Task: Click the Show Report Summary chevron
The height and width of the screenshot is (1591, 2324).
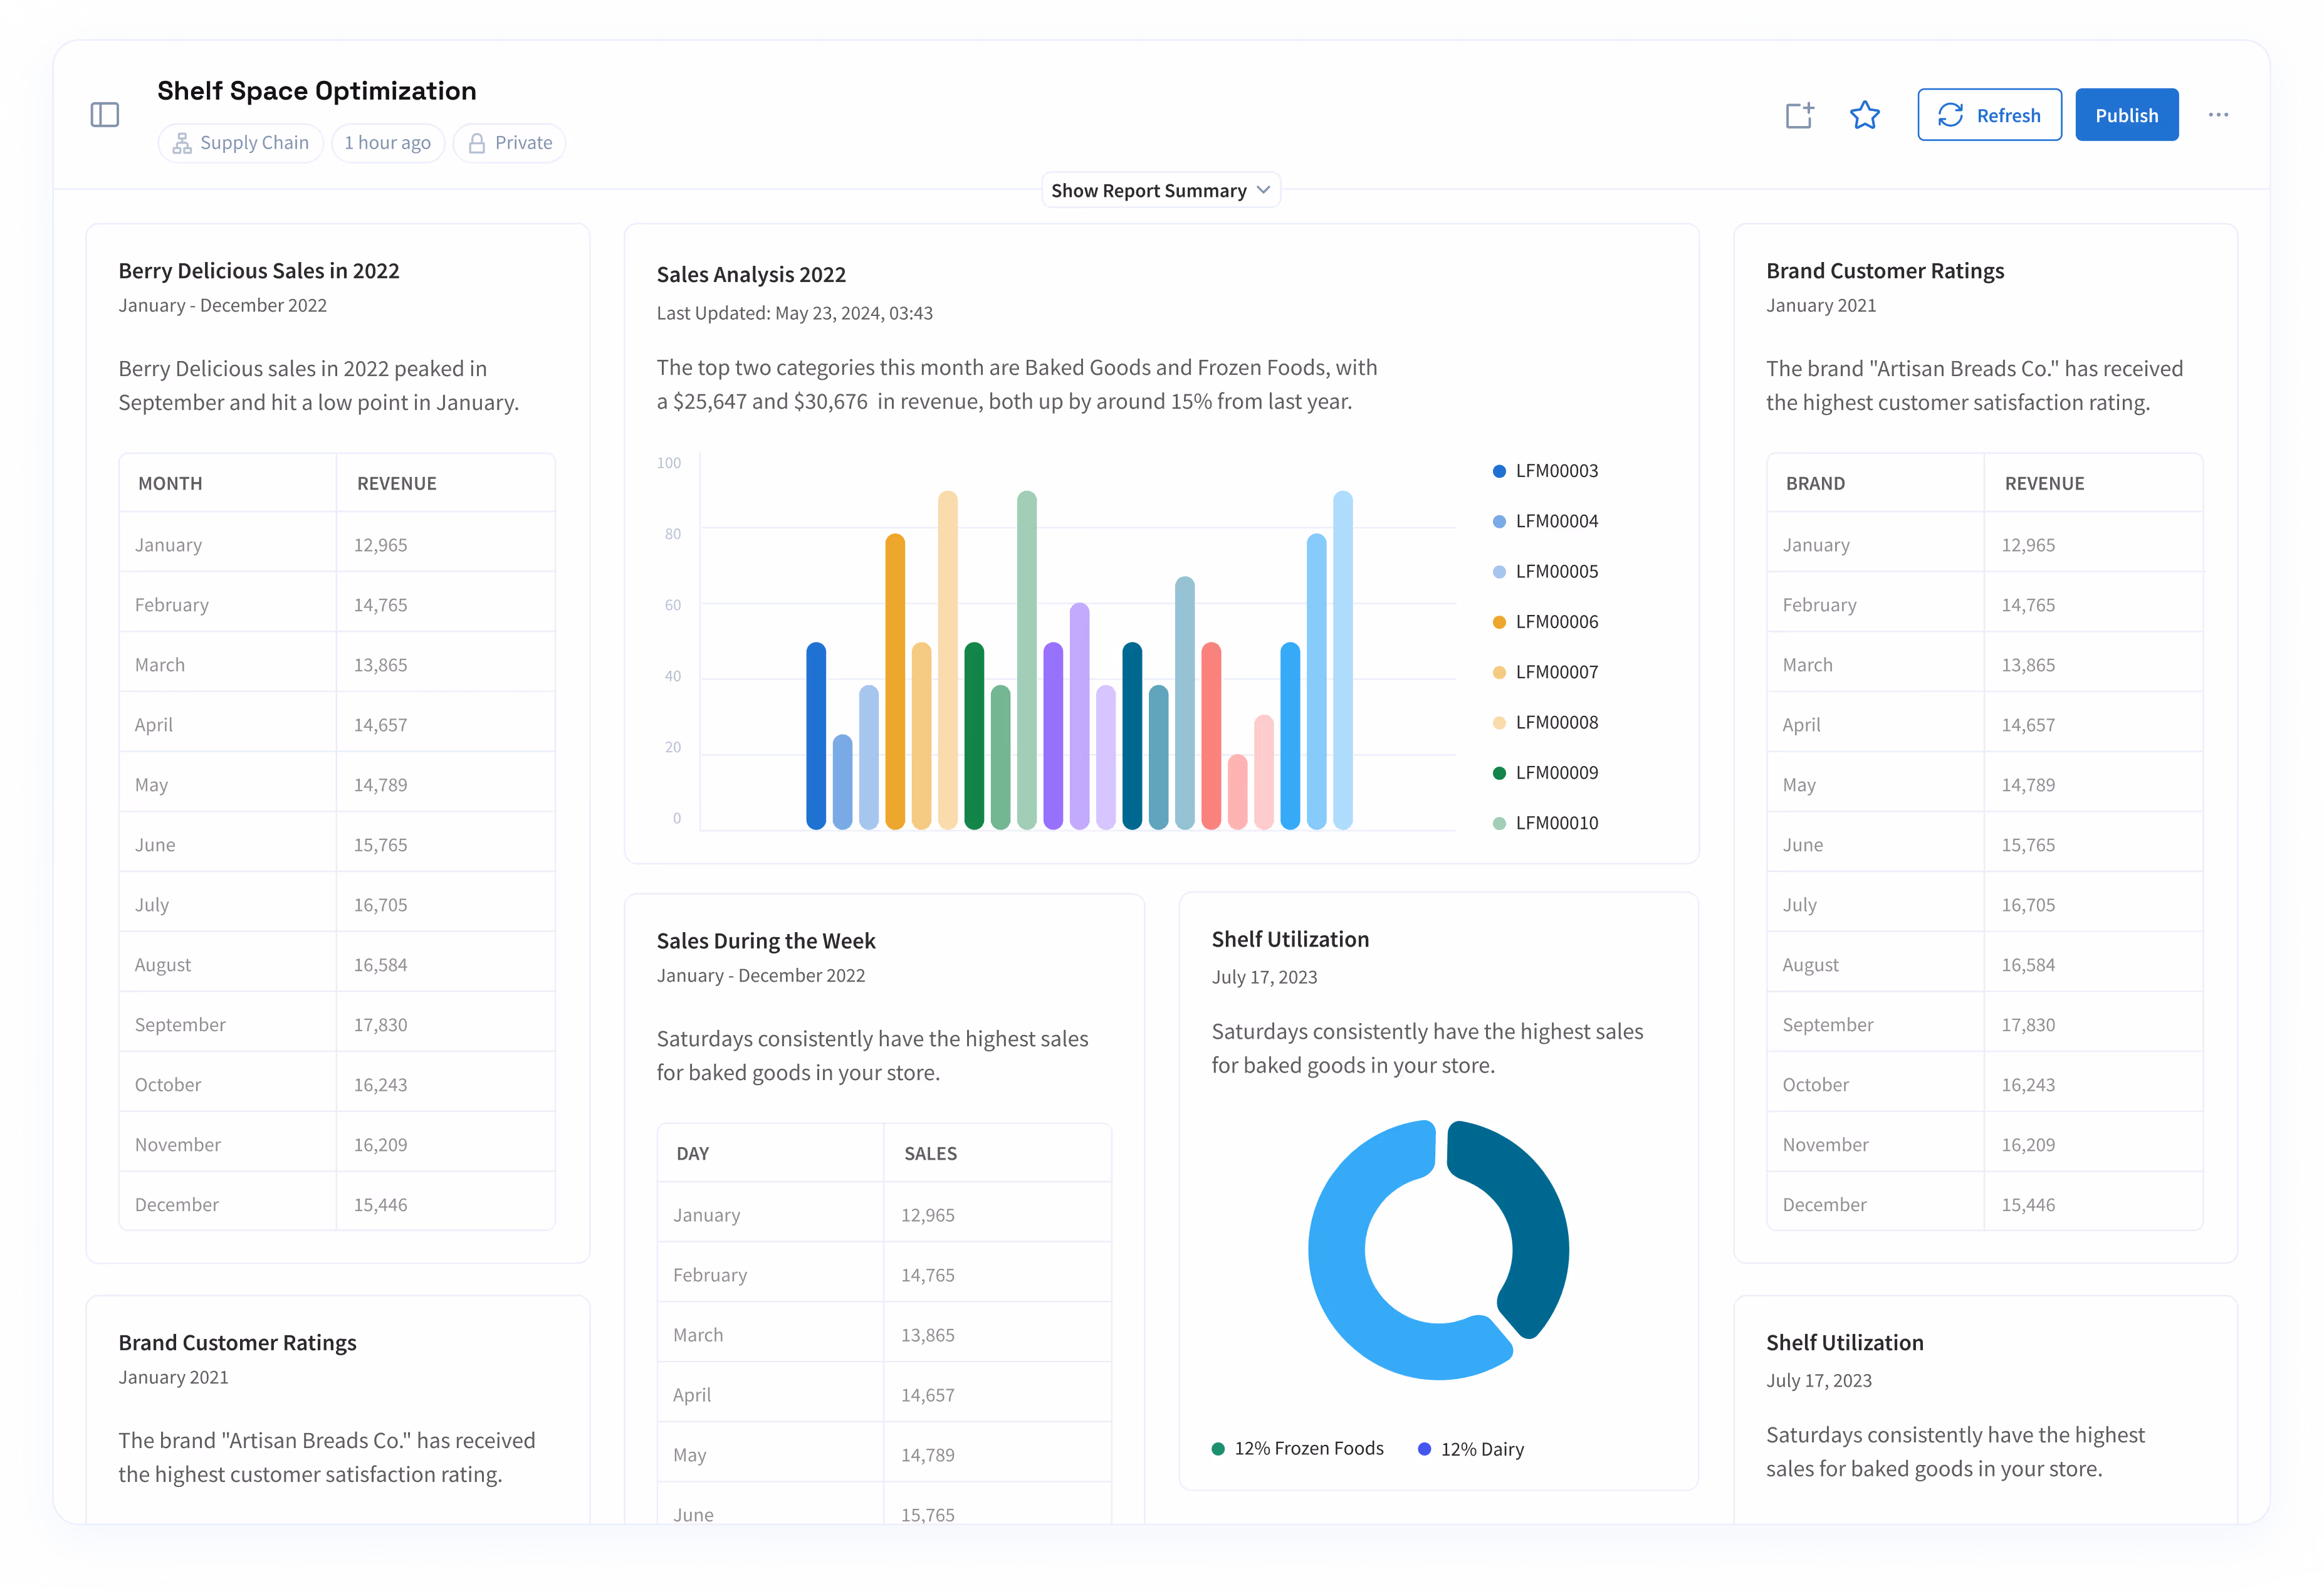Action: [1263, 190]
